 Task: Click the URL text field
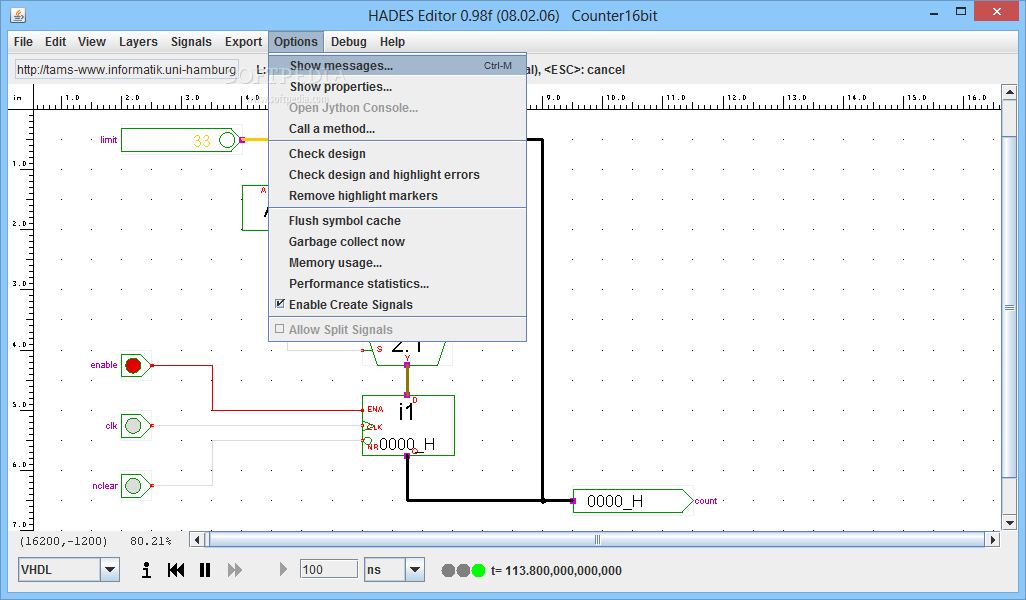click(127, 69)
